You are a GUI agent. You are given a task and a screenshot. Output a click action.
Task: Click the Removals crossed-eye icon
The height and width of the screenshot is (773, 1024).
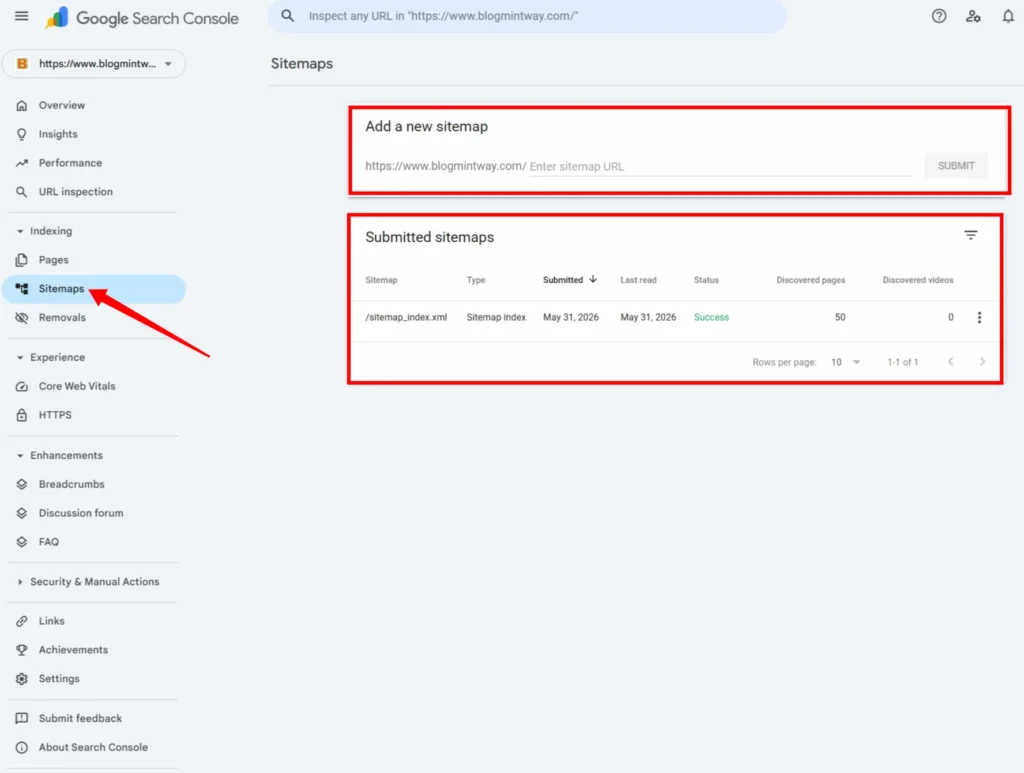pyautogui.click(x=22, y=317)
